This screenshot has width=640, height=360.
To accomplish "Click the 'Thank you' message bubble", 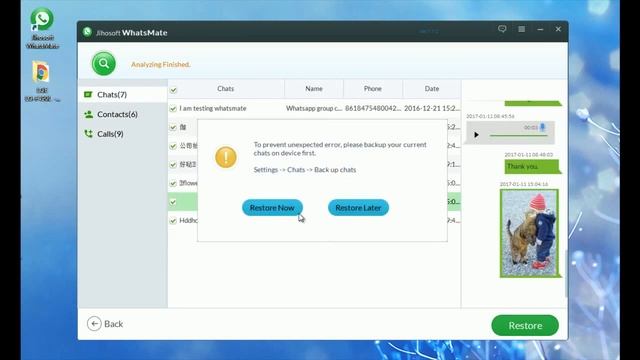I will point(532,167).
